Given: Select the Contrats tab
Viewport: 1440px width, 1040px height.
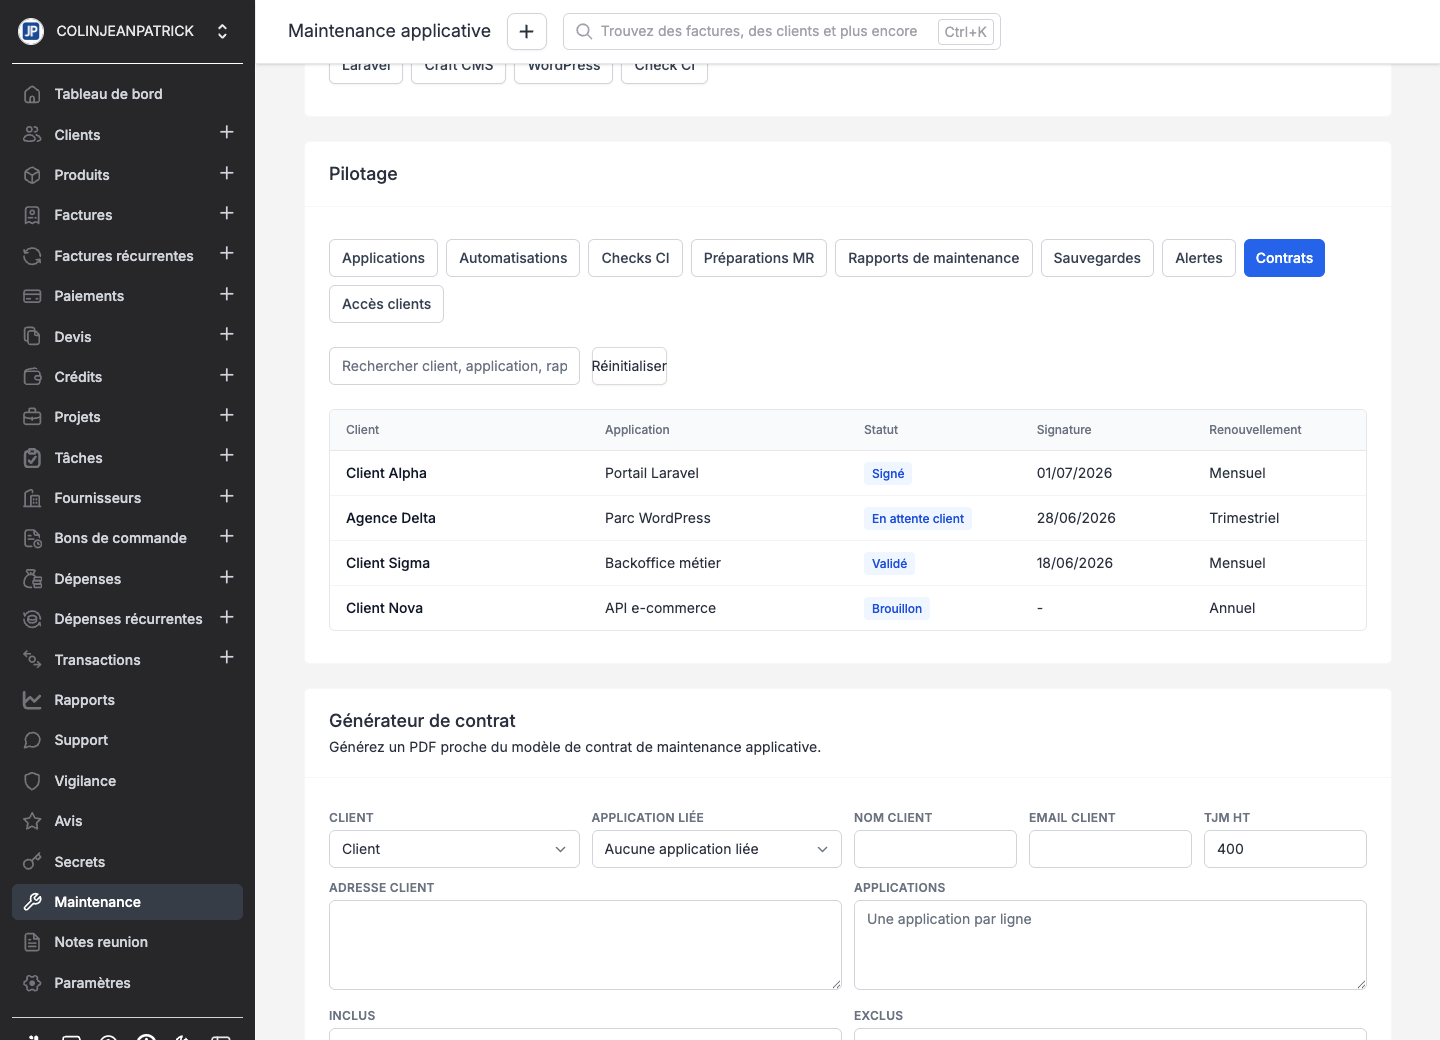Looking at the screenshot, I should click(1284, 258).
